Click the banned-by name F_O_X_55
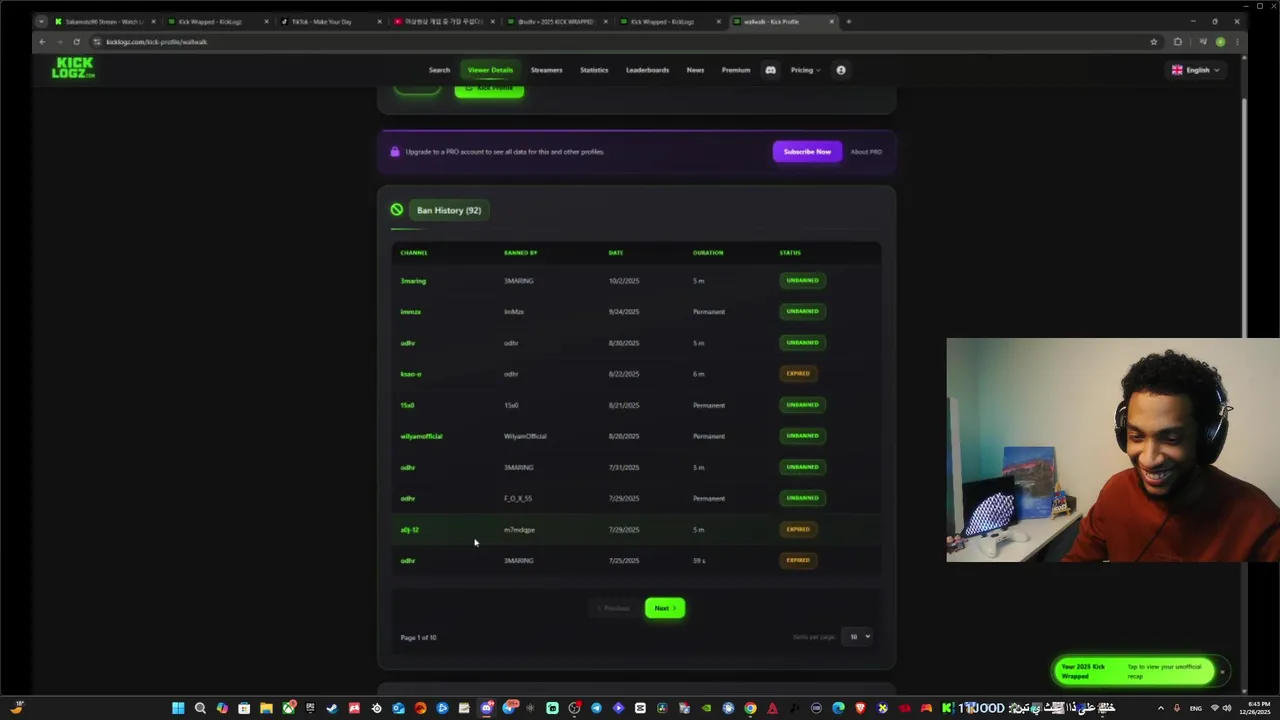The width and height of the screenshot is (1280, 720). 518,498
